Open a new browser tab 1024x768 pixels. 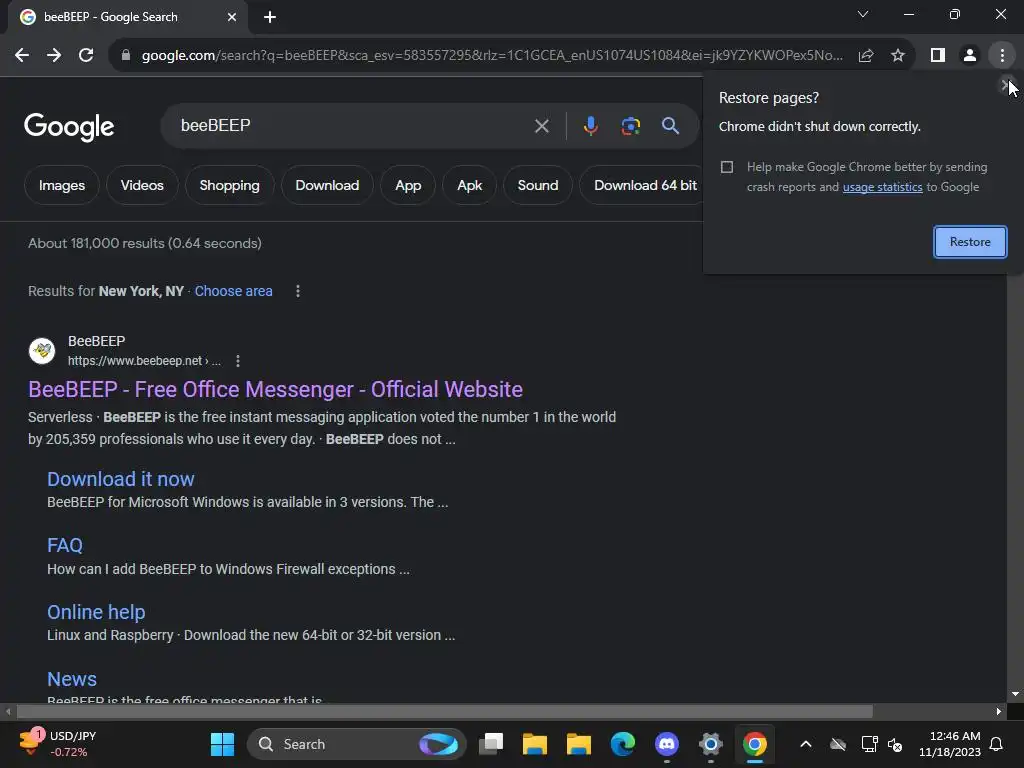click(270, 17)
